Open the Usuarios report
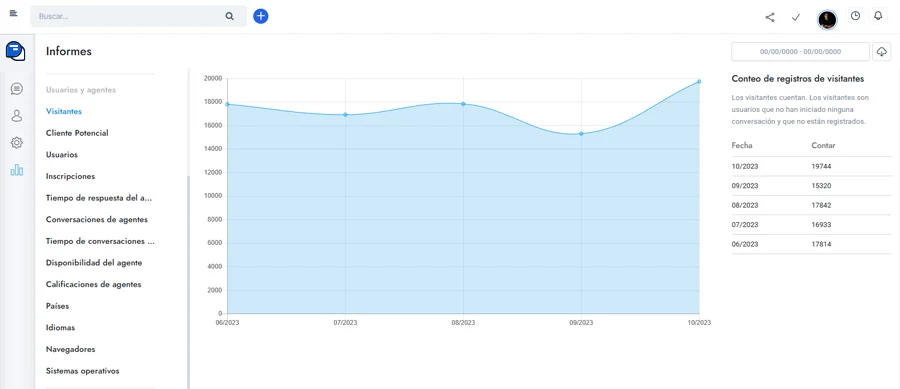This screenshot has height=389, width=900. pos(62,155)
